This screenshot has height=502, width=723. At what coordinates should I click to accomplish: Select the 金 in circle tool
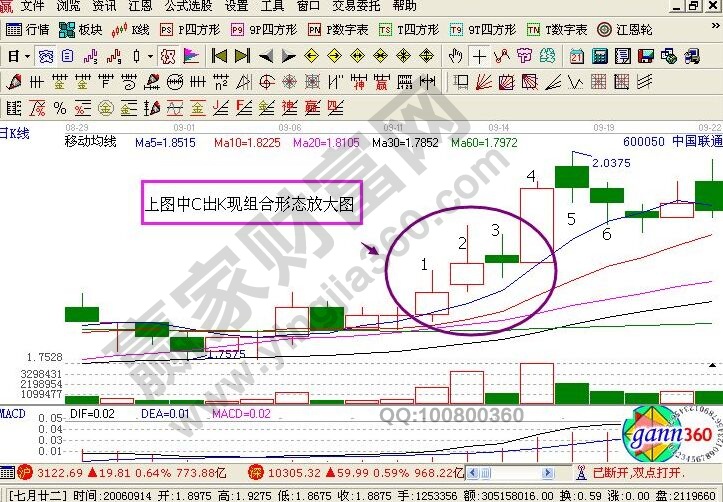[106, 108]
